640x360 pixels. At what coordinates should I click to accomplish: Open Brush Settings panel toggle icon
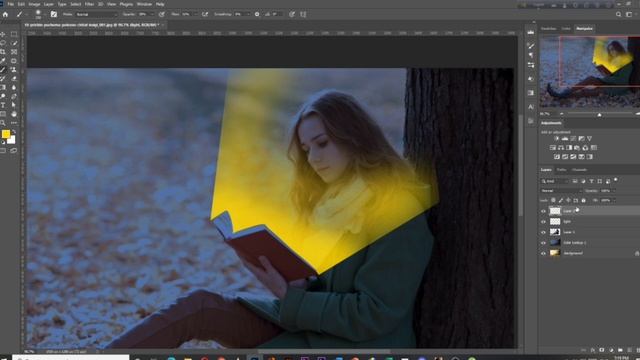pyautogui.click(x=53, y=14)
